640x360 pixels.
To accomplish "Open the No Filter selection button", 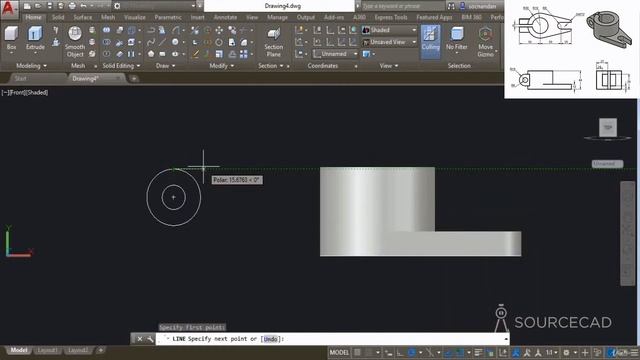I will point(456,40).
